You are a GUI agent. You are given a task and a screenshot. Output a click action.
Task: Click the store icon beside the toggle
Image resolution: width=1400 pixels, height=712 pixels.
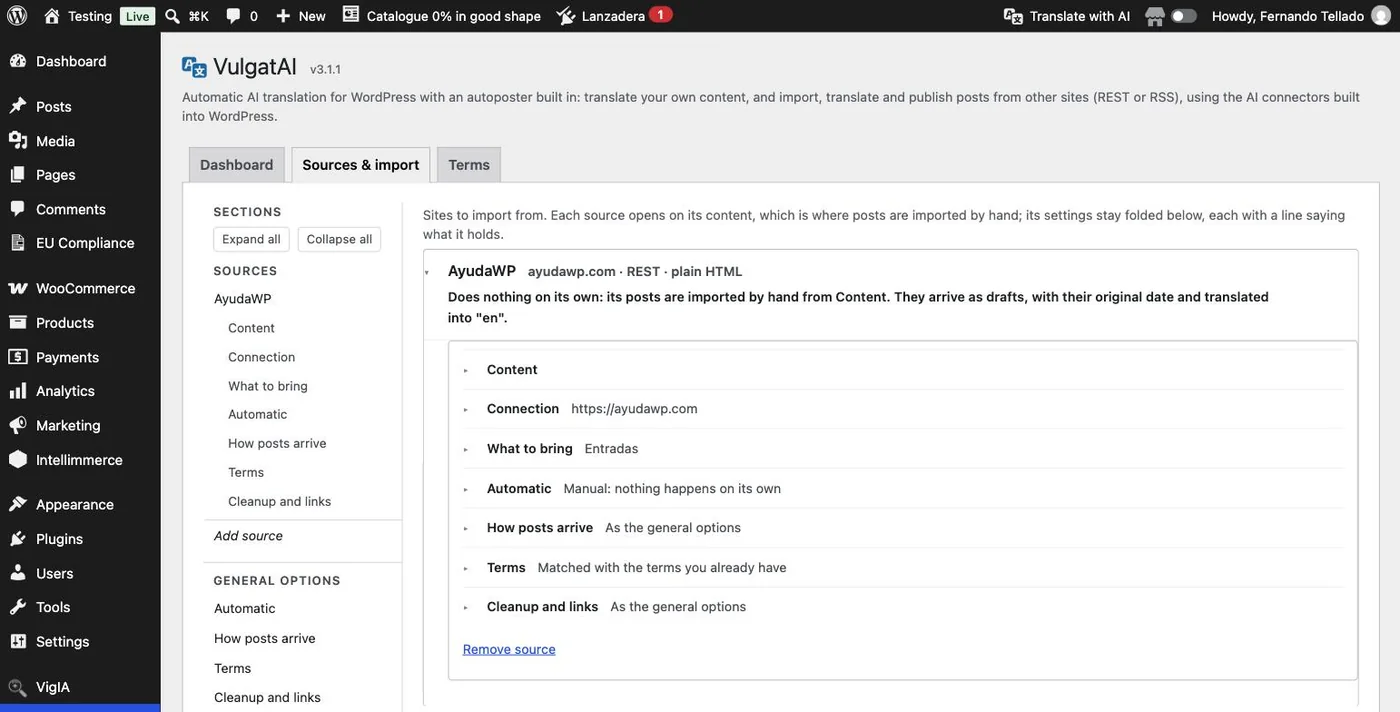pos(1155,16)
